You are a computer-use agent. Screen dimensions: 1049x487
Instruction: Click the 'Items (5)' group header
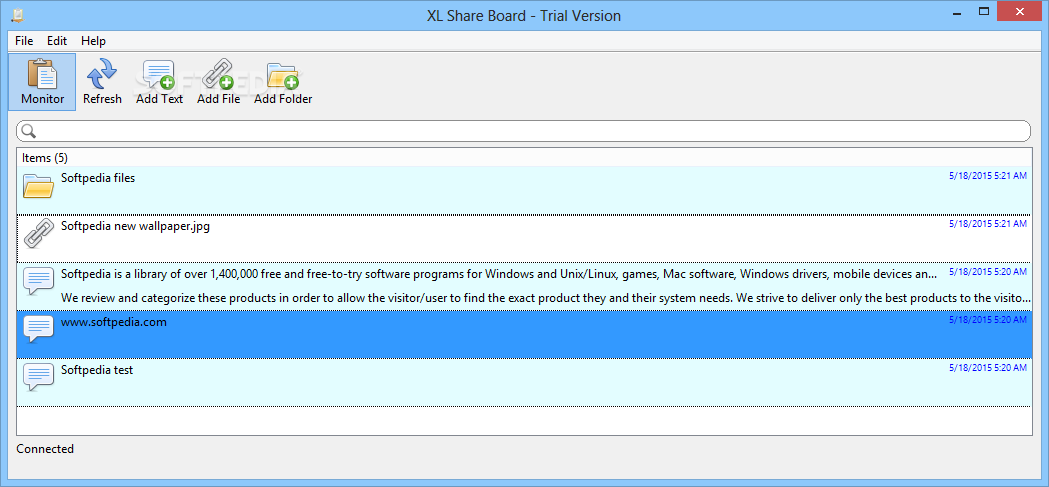click(45, 158)
